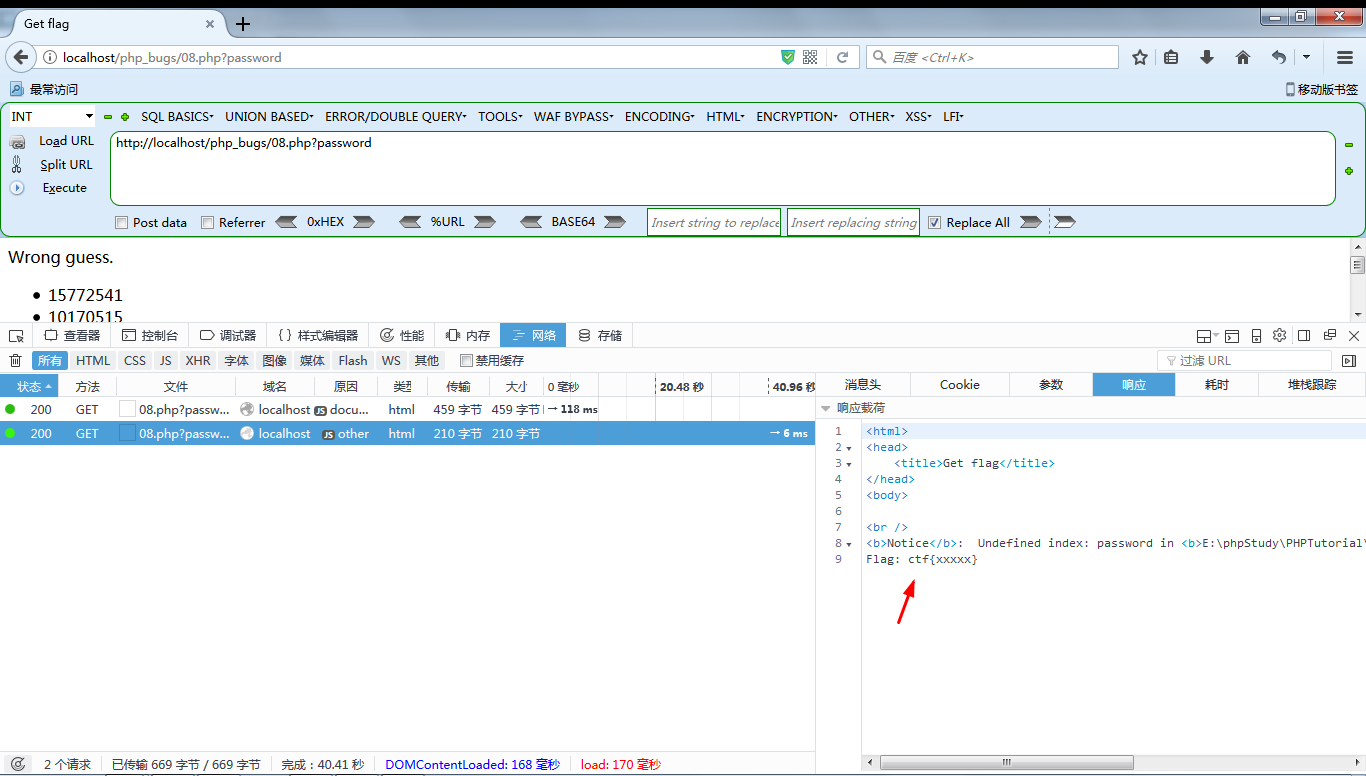Collapse the 响应载荷 response payload section
Viewport: 1366px width, 776px height.
(826, 408)
